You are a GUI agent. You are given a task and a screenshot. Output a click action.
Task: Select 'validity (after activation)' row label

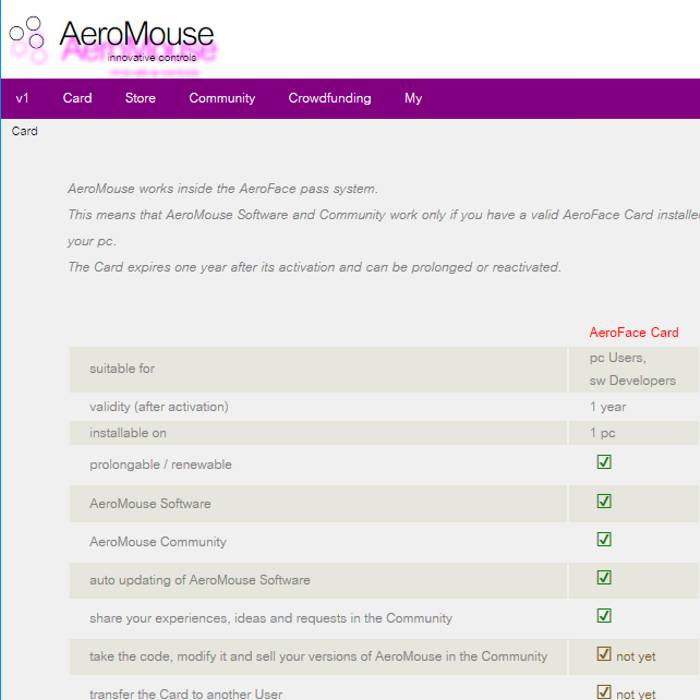158,407
